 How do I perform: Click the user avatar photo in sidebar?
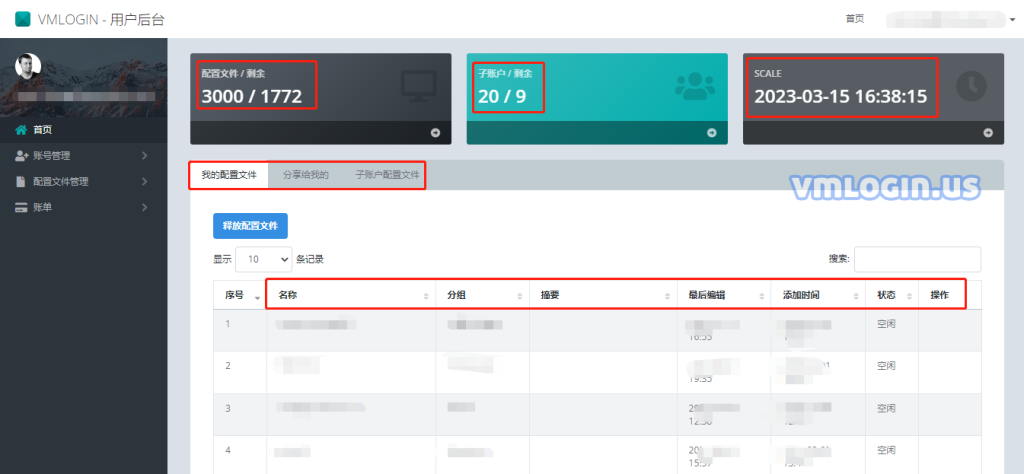28,66
